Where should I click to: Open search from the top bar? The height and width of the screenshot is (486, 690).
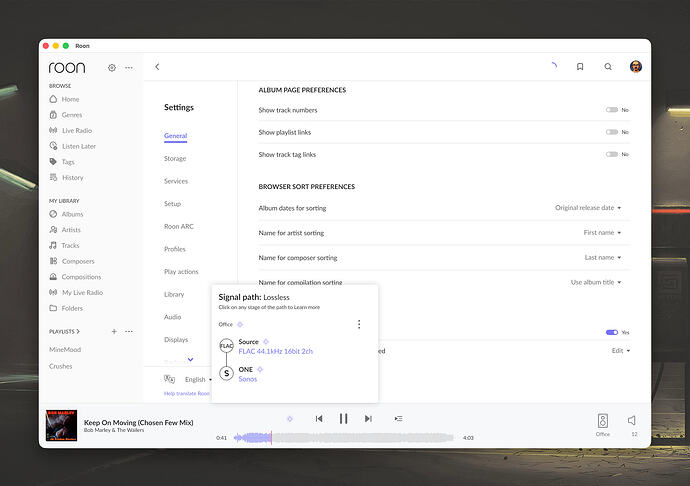click(608, 66)
